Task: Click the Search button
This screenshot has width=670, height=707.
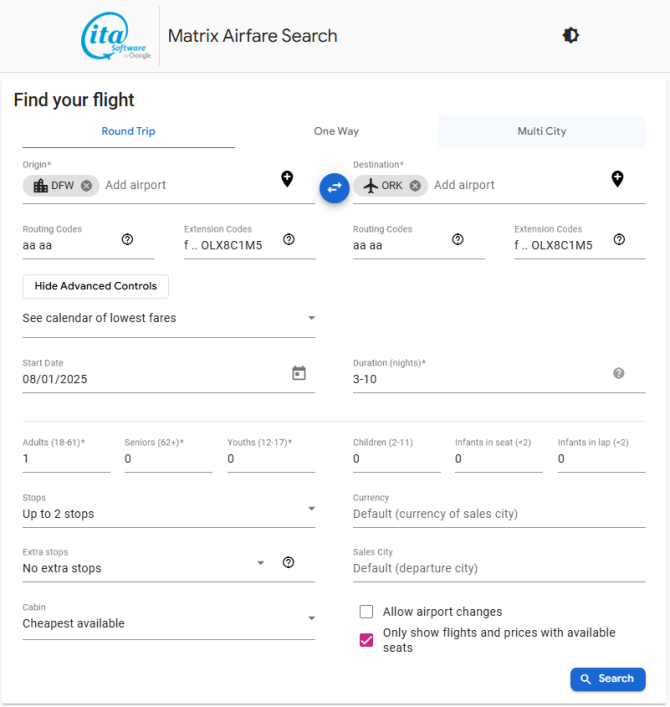Action: pyautogui.click(x=607, y=679)
